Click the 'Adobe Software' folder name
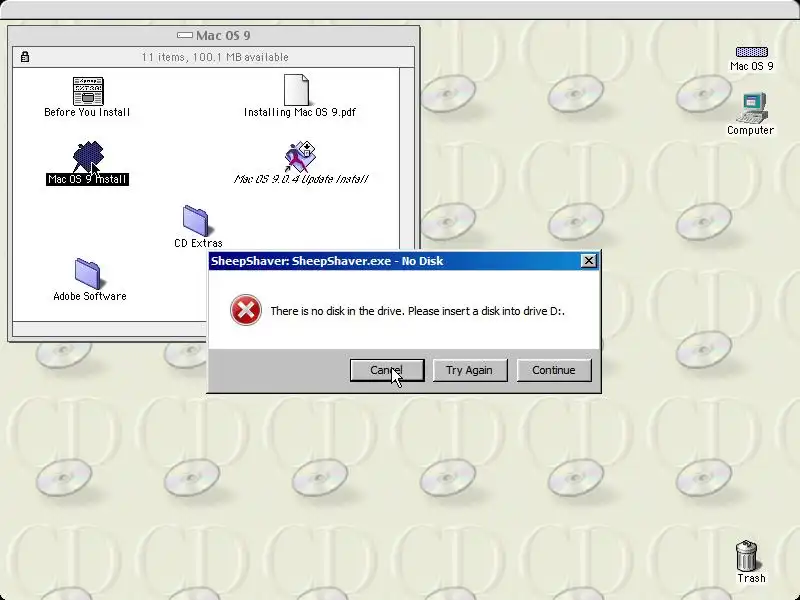This screenshot has height=600, width=800. (x=90, y=296)
